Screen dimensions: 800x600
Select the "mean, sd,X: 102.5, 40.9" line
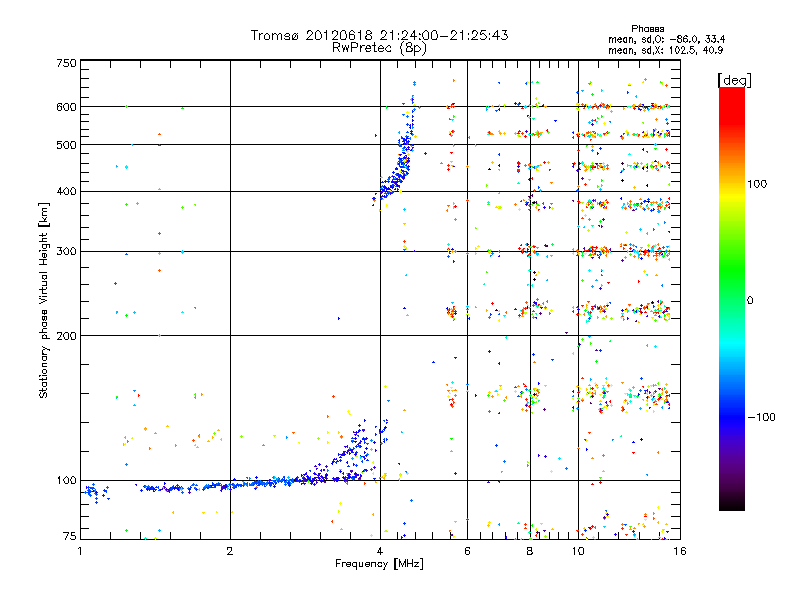[x=665, y=50]
